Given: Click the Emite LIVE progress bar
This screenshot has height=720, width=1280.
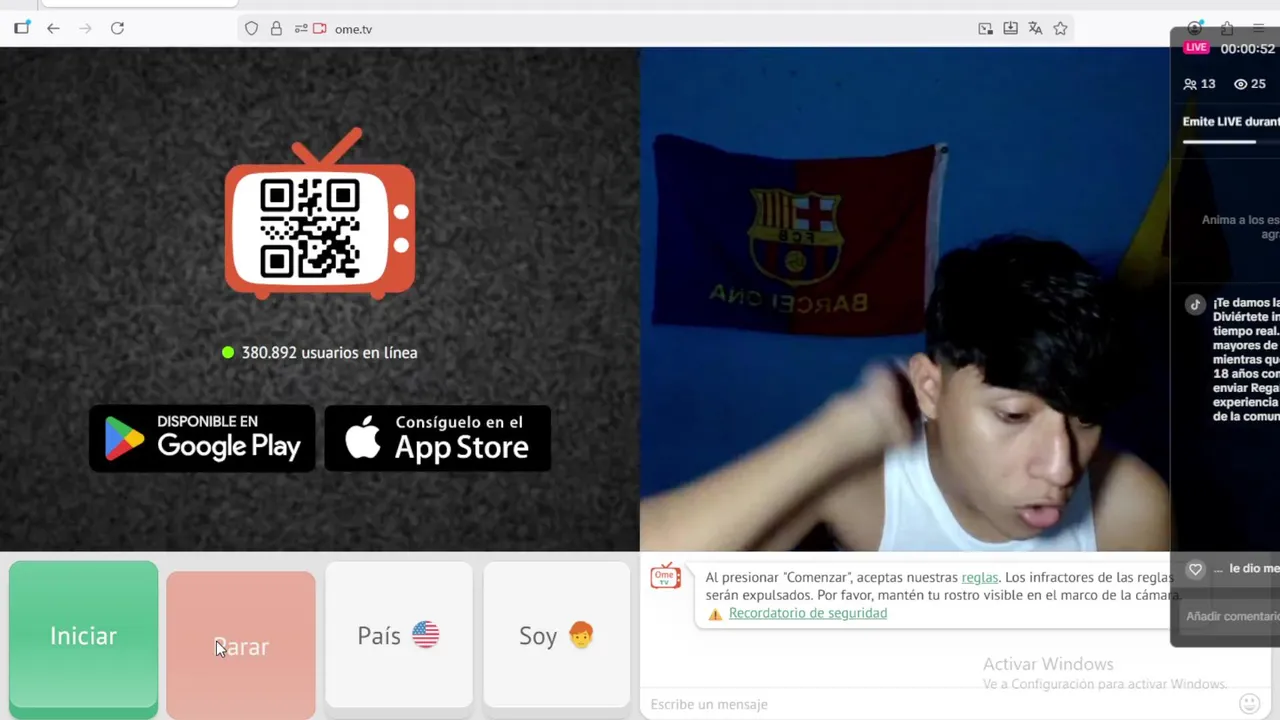Looking at the screenshot, I should tap(1231, 142).
